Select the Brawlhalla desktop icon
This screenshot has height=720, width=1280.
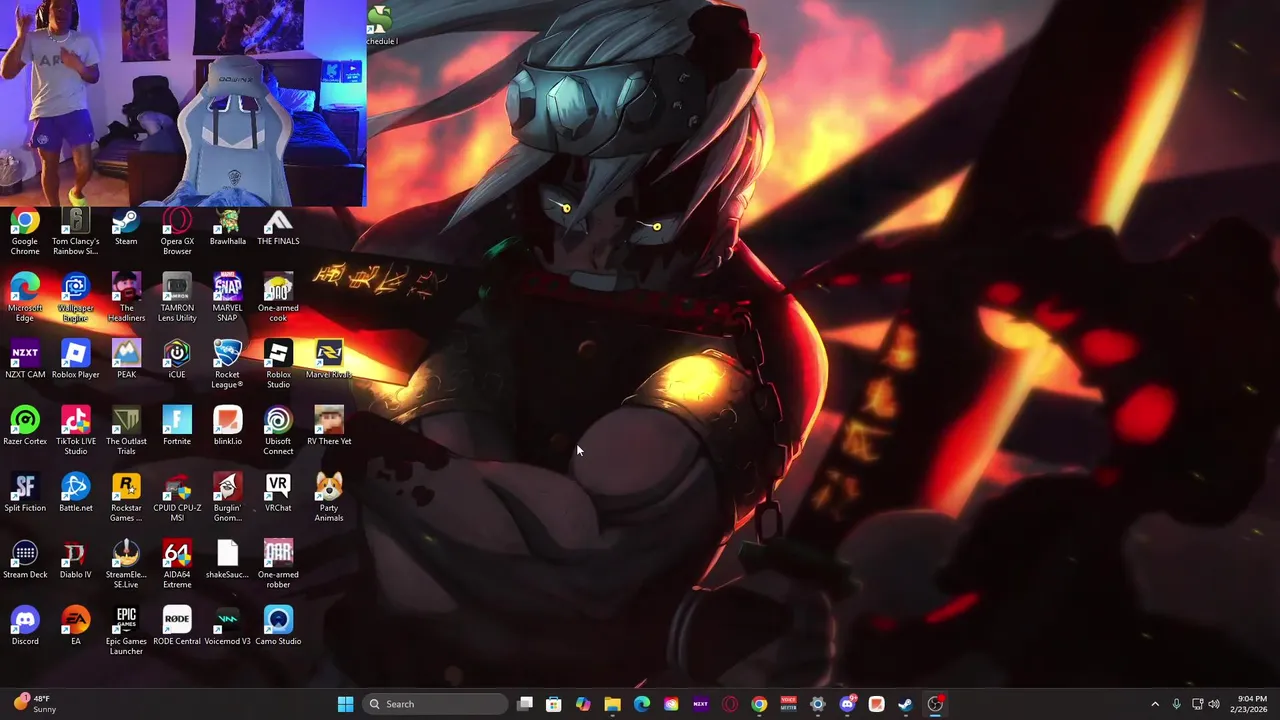[228, 226]
